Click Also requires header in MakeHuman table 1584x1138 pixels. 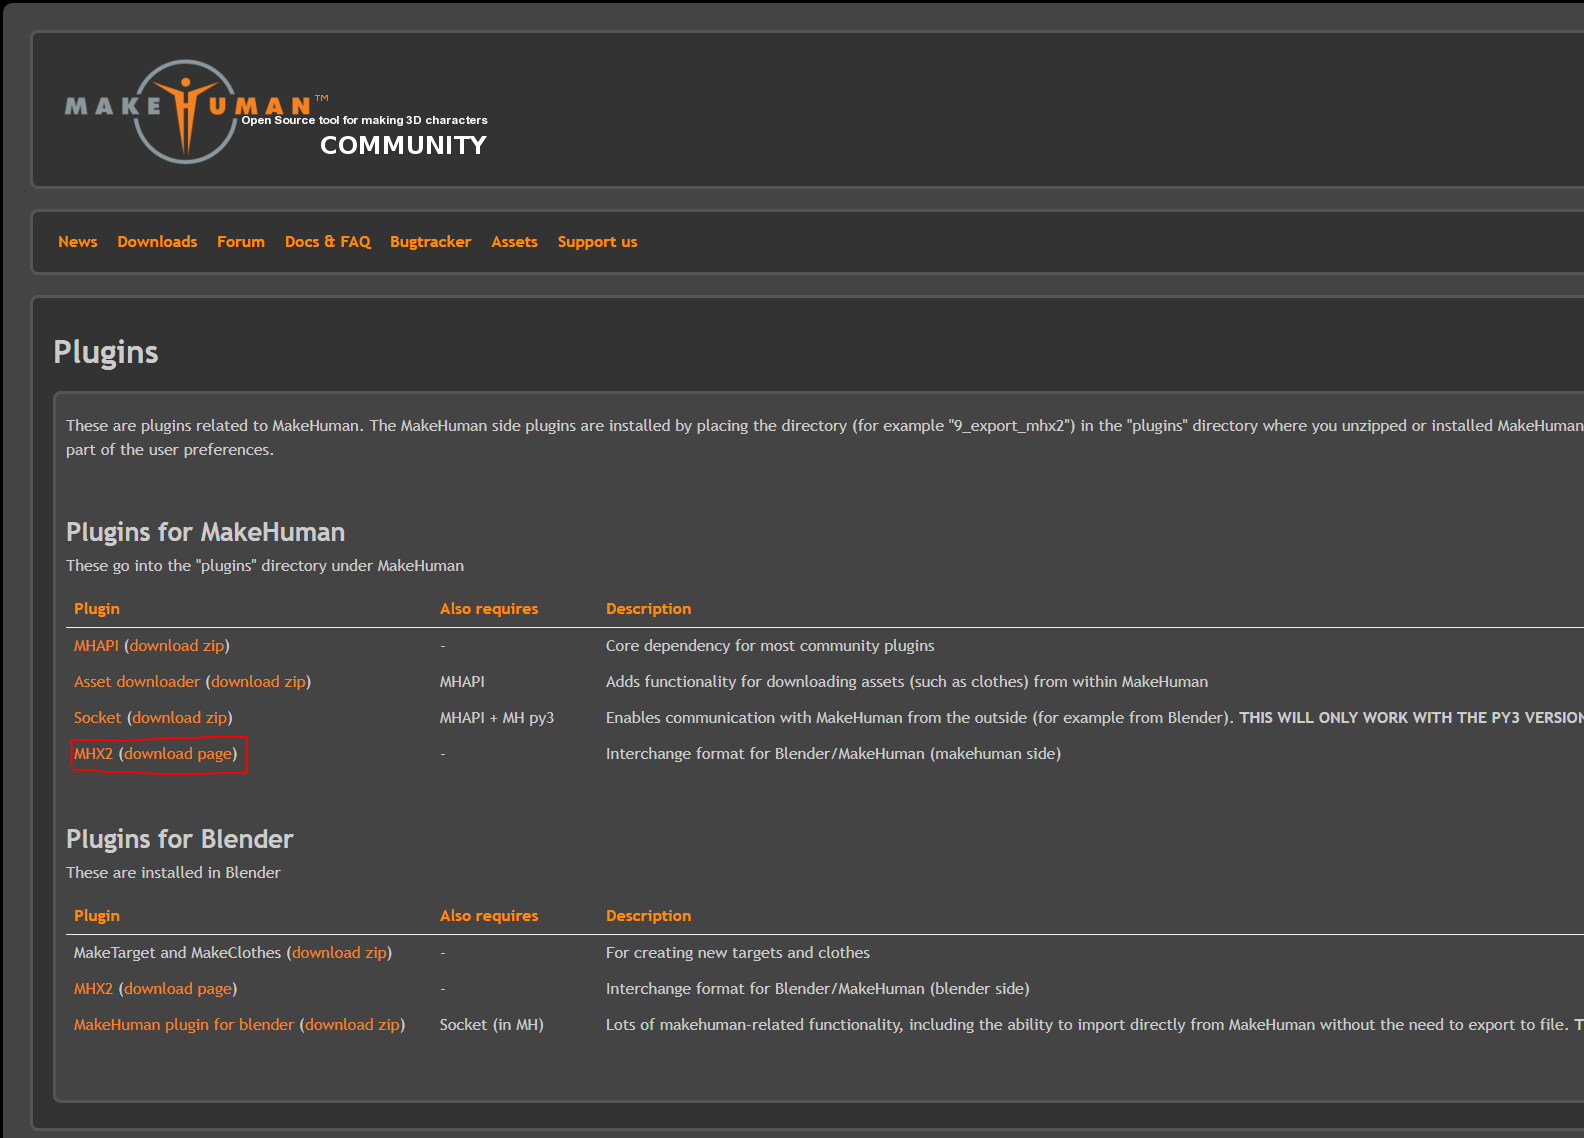pos(489,609)
